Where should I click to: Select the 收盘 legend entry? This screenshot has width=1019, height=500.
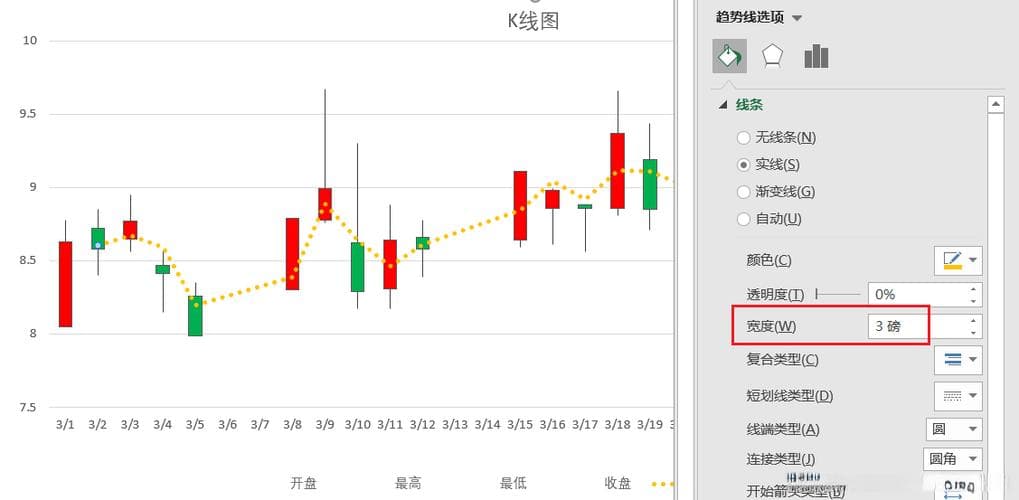tap(618, 483)
